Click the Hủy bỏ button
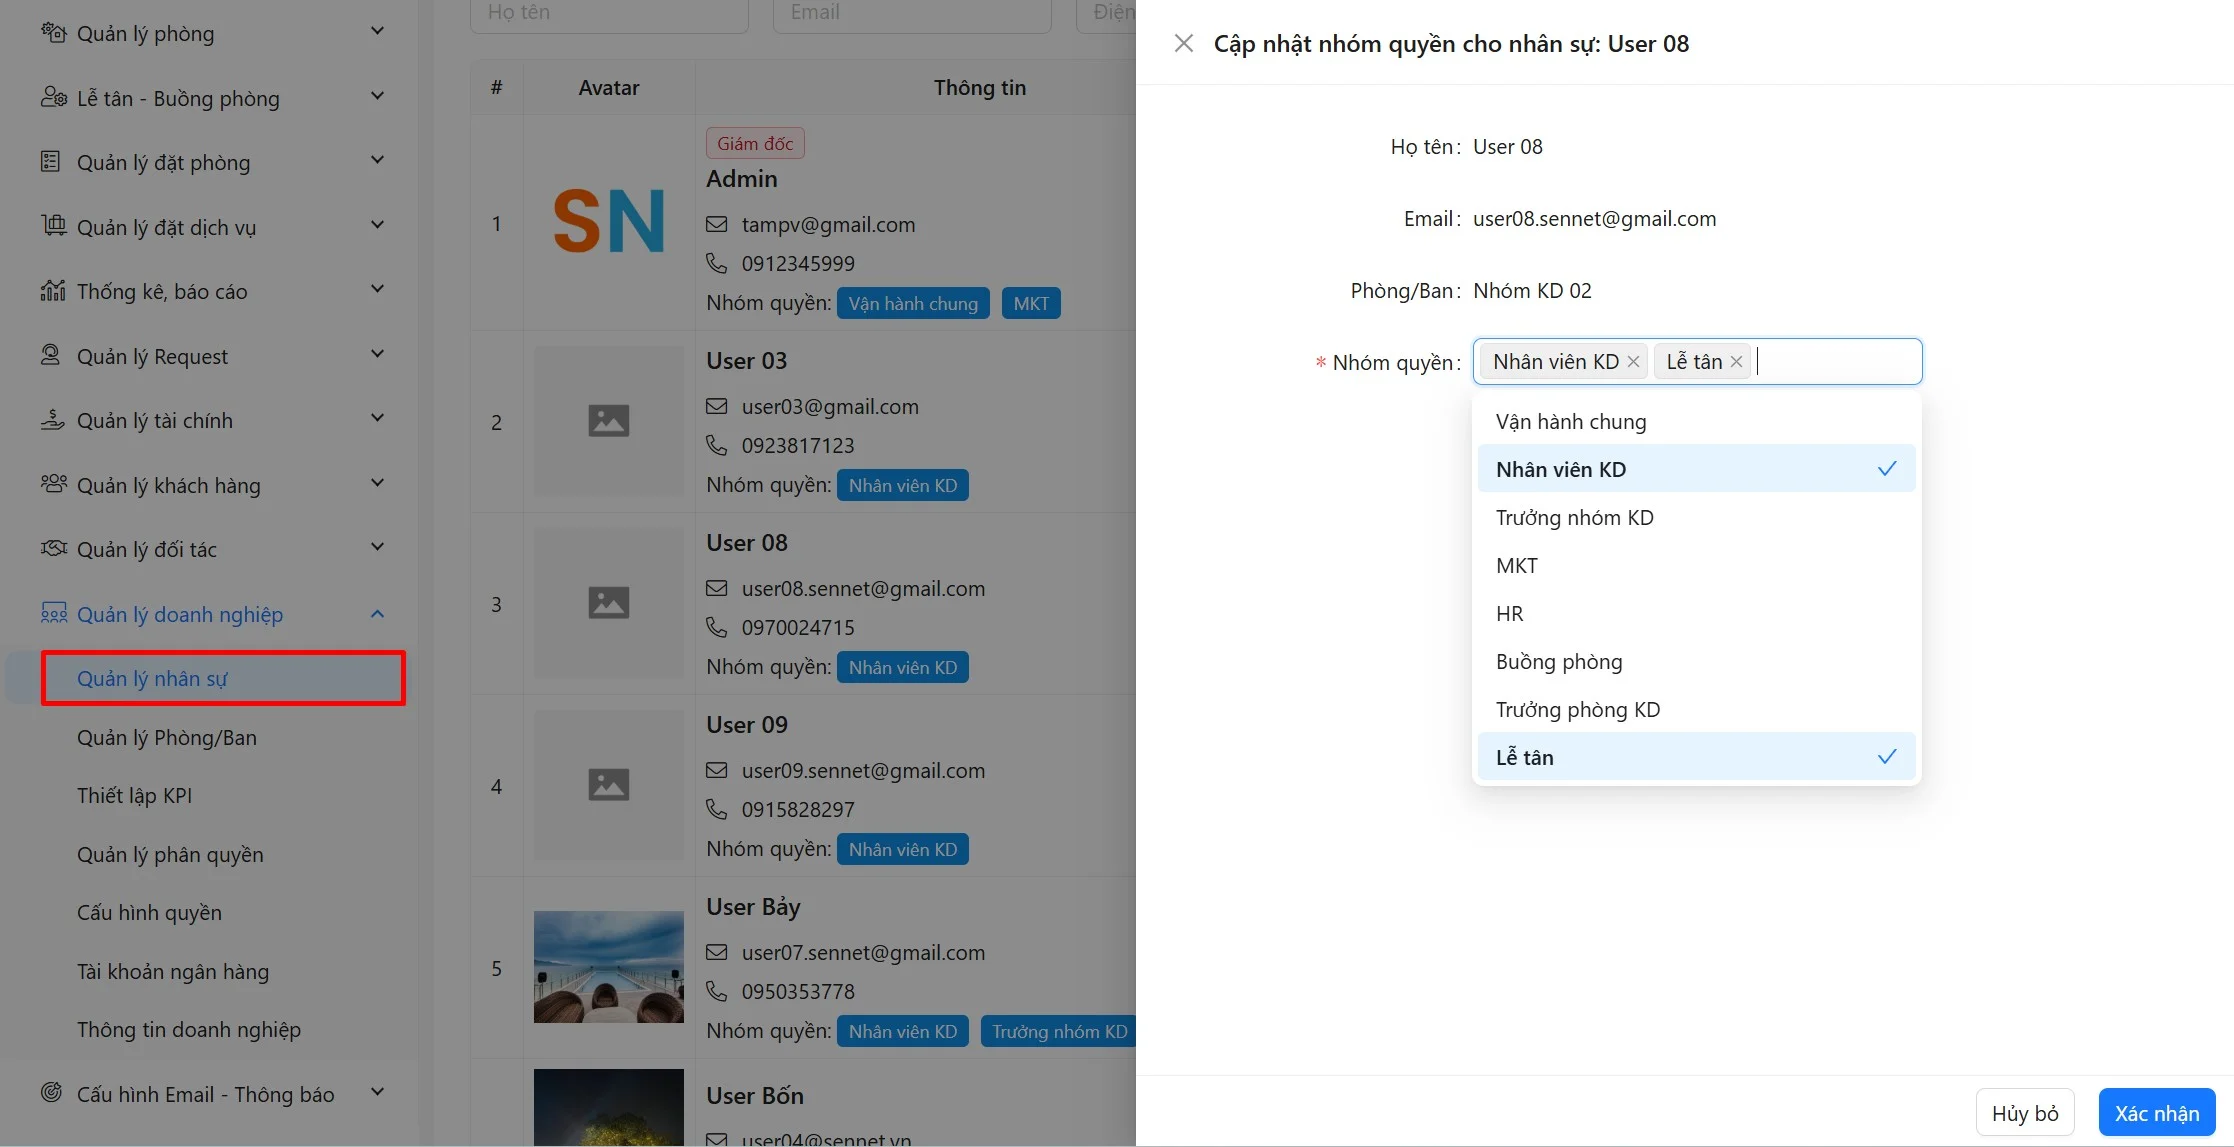Screen dimensions: 2234x1147 point(2024,1113)
